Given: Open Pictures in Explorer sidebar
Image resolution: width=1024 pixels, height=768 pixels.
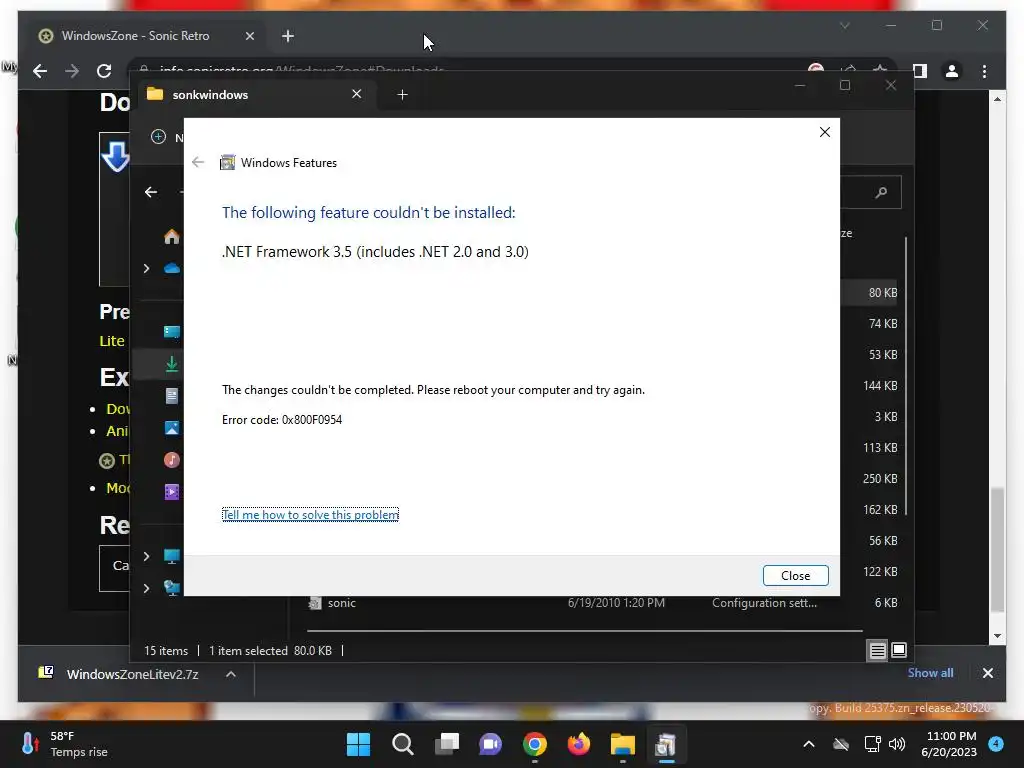Looking at the screenshot, I should (172, 428).
